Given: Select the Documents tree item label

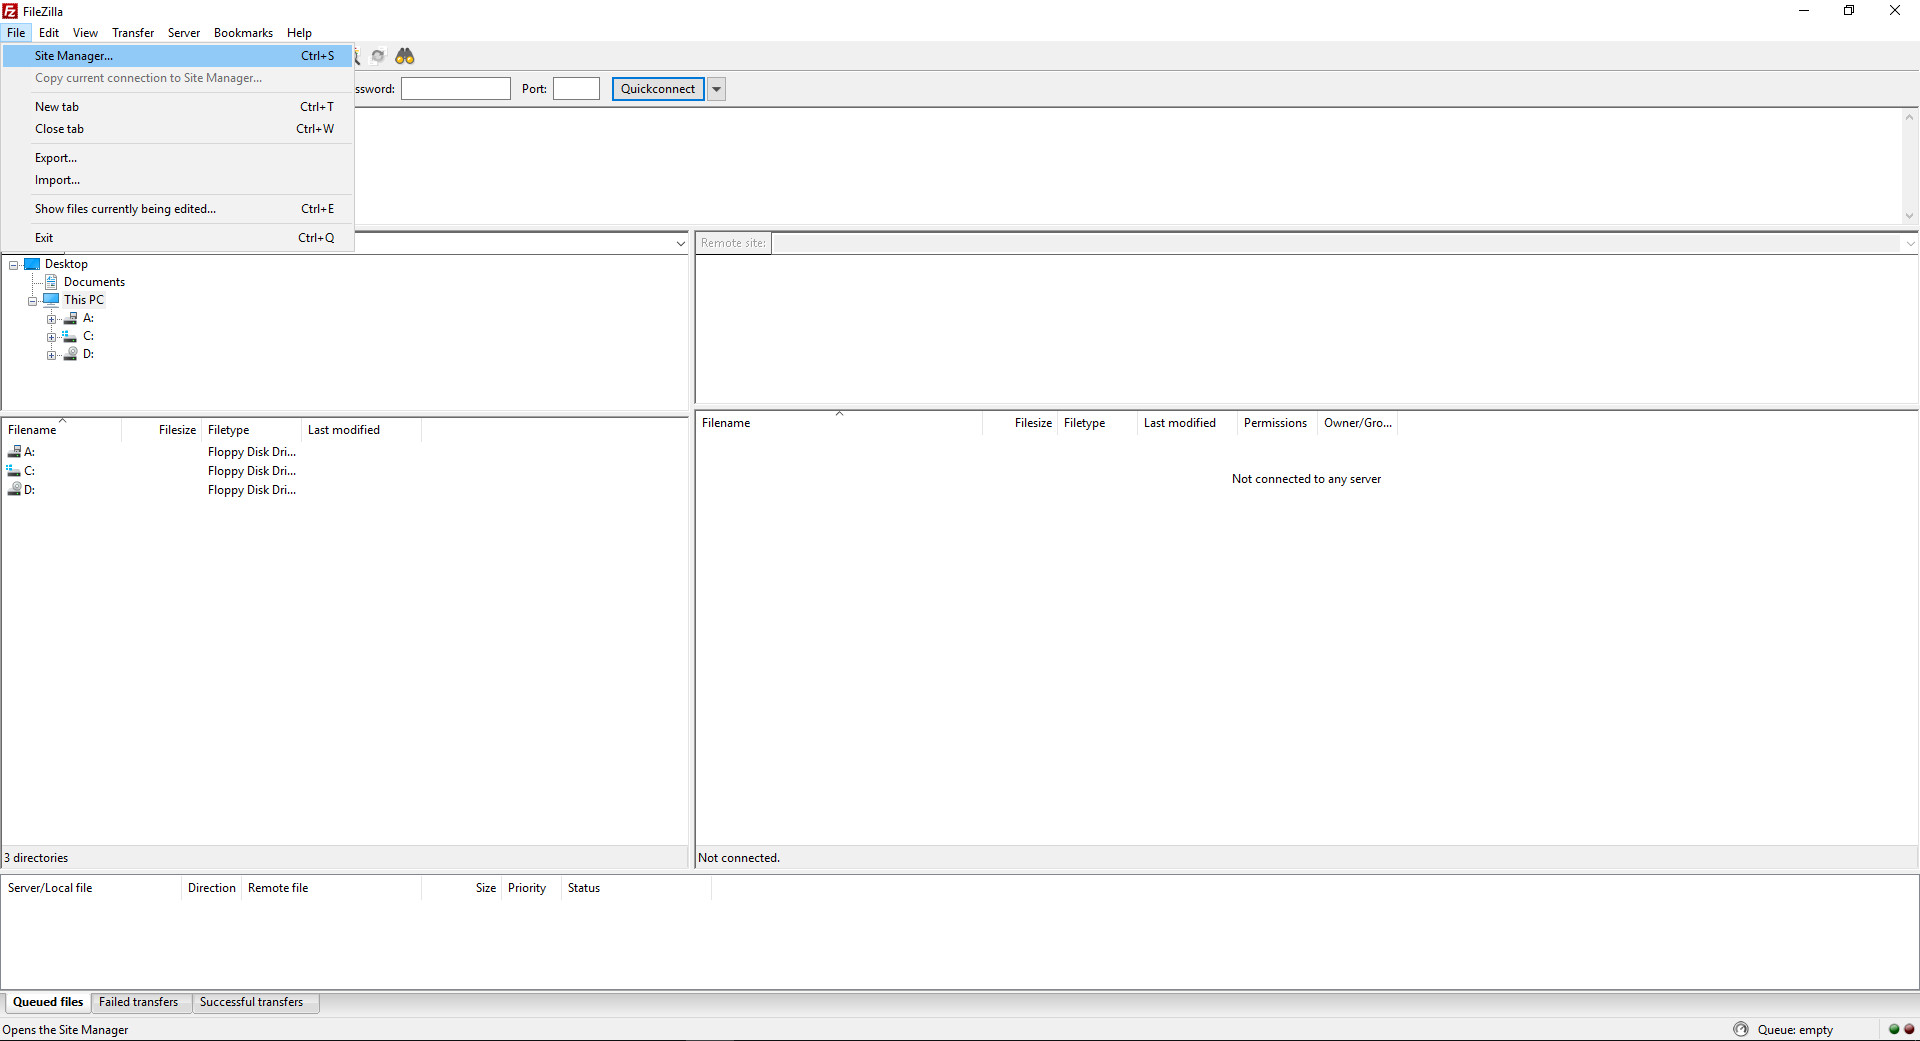Looking at the screenshot, I should (x=94, y=282).
